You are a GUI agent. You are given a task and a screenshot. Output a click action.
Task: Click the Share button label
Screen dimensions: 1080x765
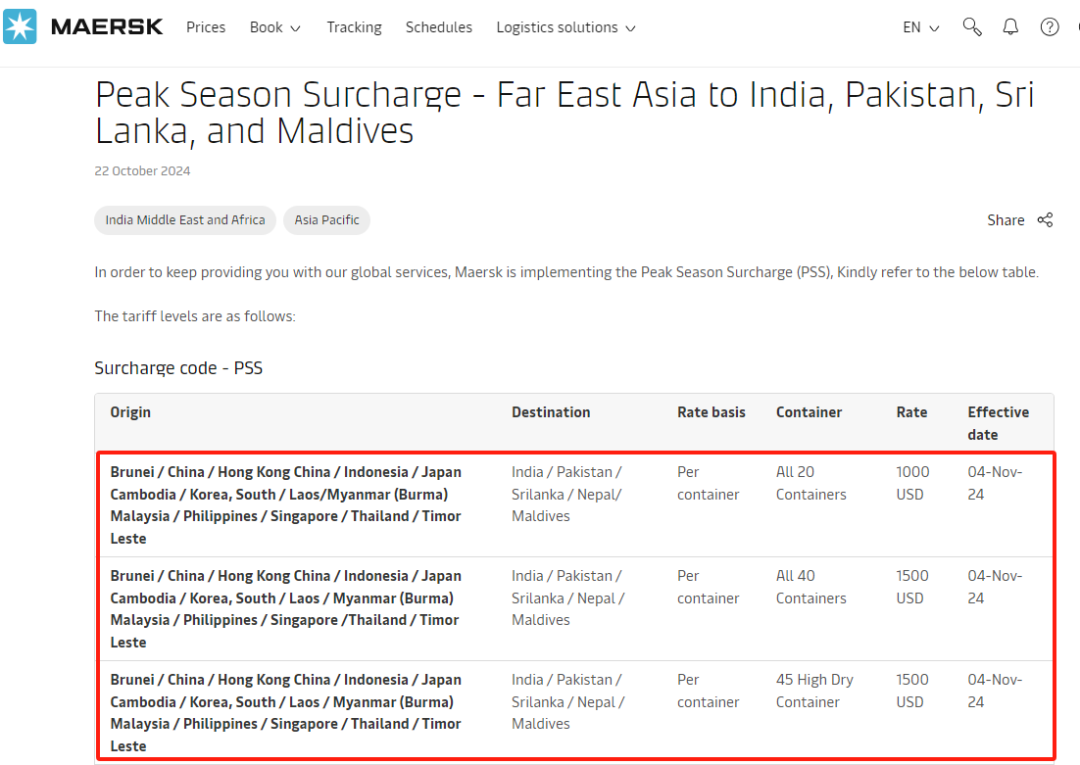(x=1006, y=220)
